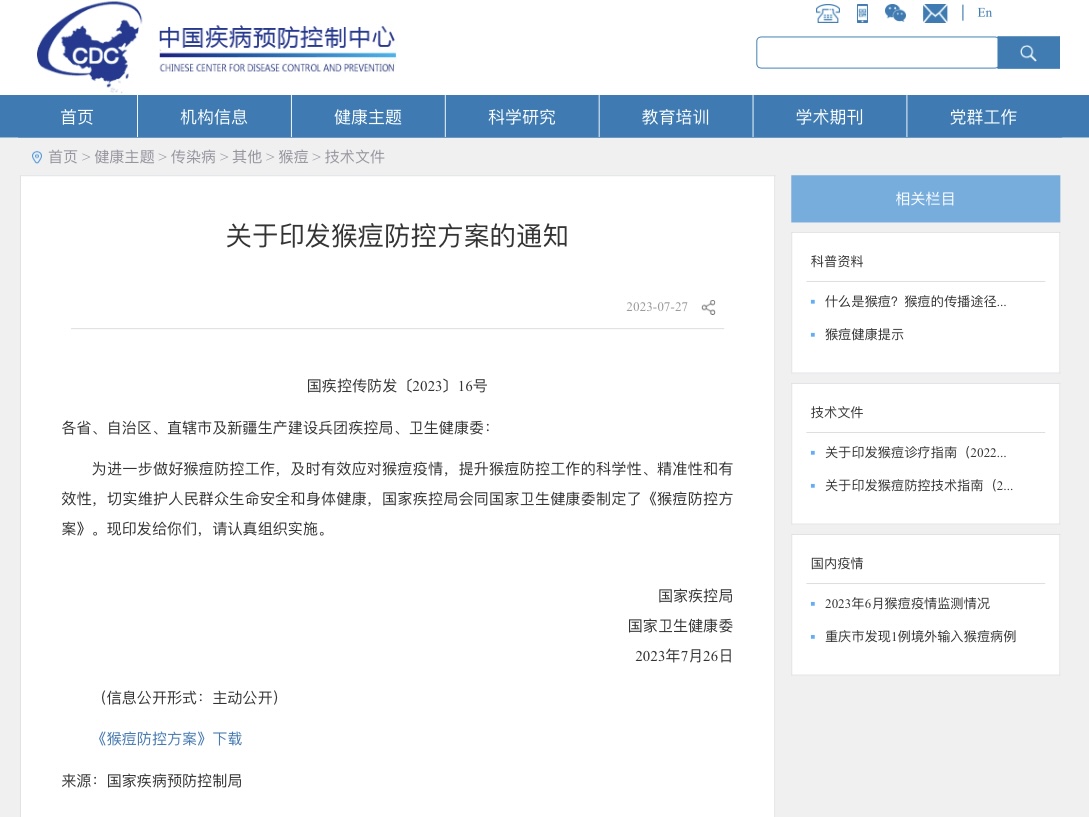Click the source line 来源：国家疾病预防控制局
The height and width of the screenshot is (817, 1089).
[x=151, y=781]
